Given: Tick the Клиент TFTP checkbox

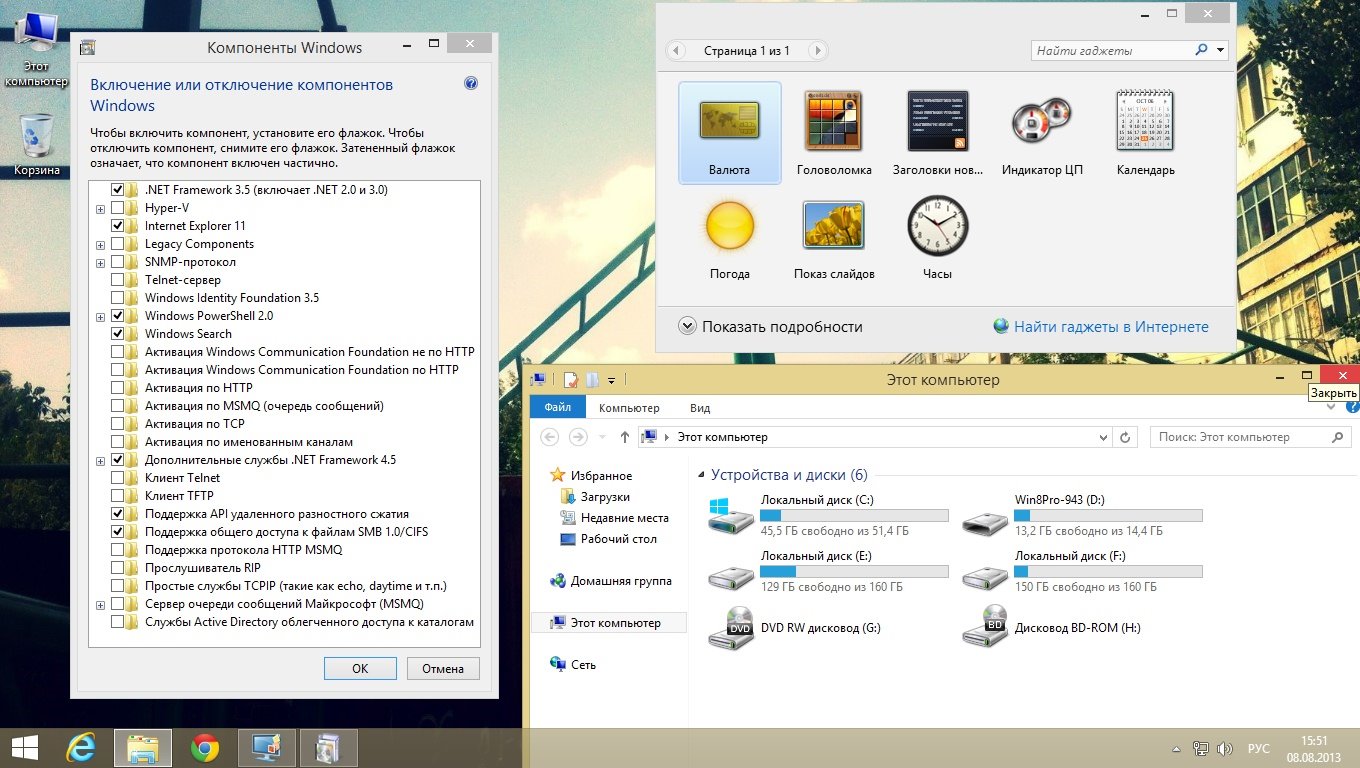Looking at the screenshot, I should coord(118,496).
